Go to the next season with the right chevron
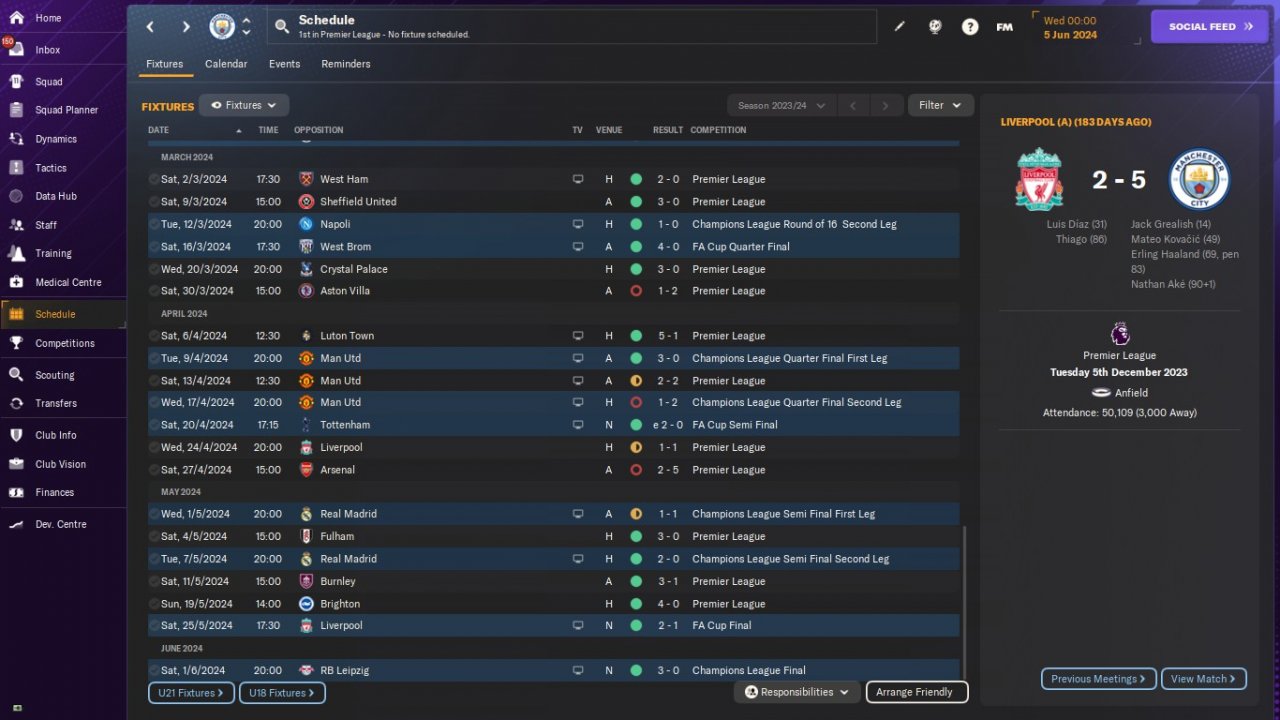 [x=885, y=105]
